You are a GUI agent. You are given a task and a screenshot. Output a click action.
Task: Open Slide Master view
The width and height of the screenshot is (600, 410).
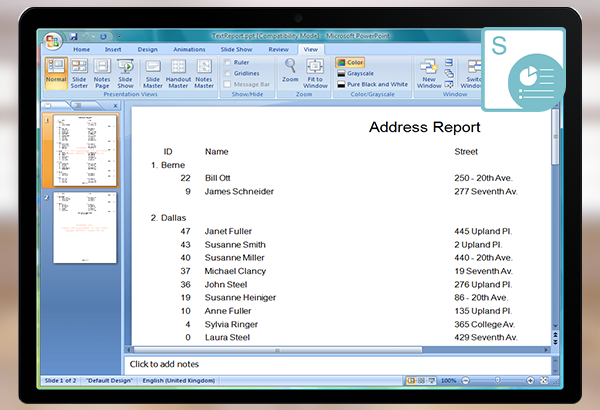pyautogui.click(x=153, y=72)
